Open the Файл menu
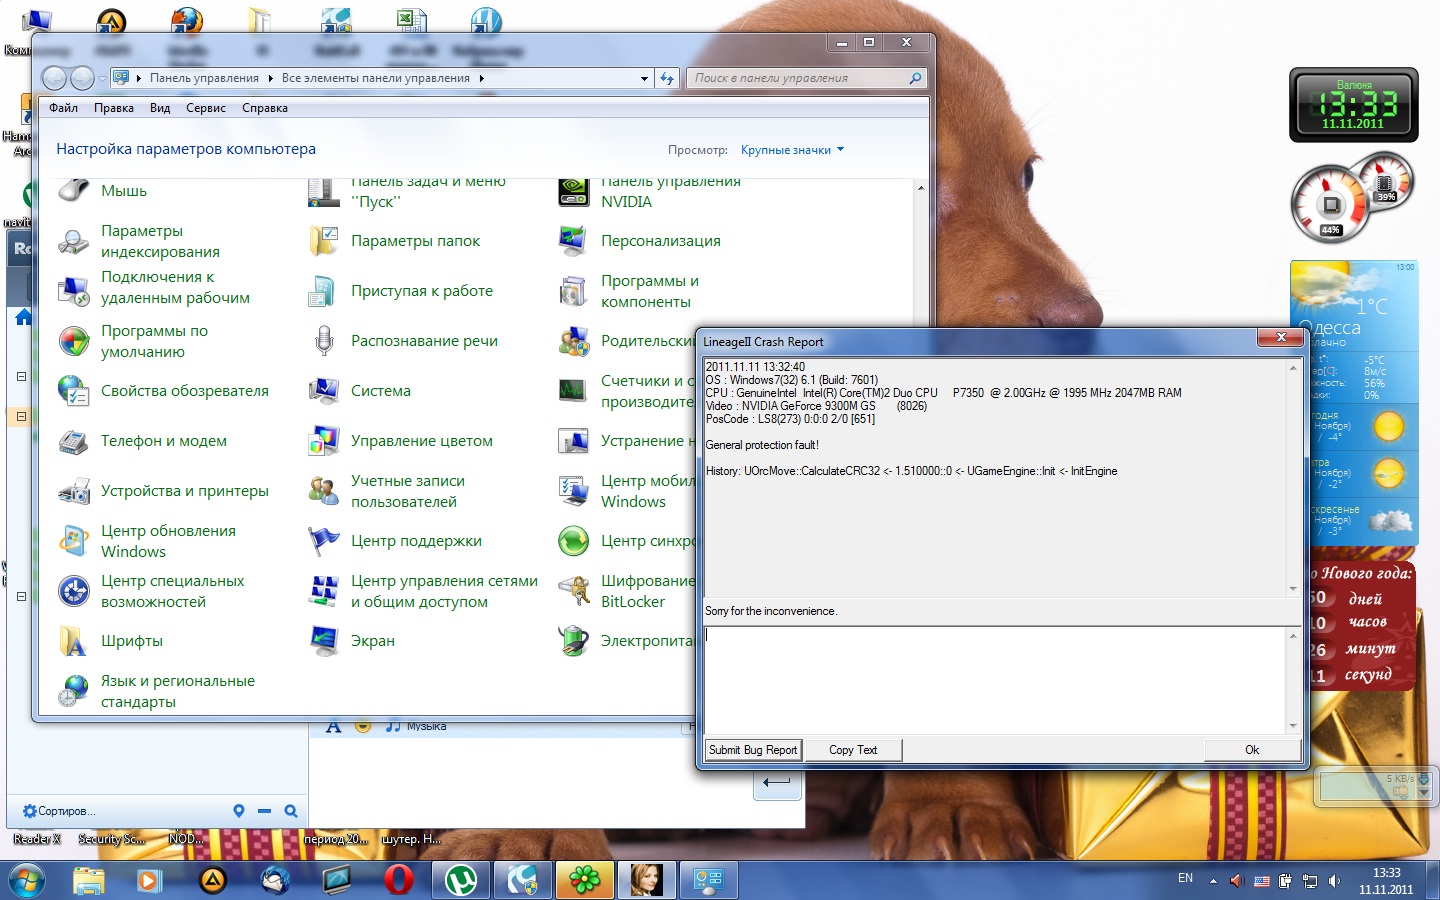Image resolution: width=1440 pixels, height=900 pixels. click(63, 108)
